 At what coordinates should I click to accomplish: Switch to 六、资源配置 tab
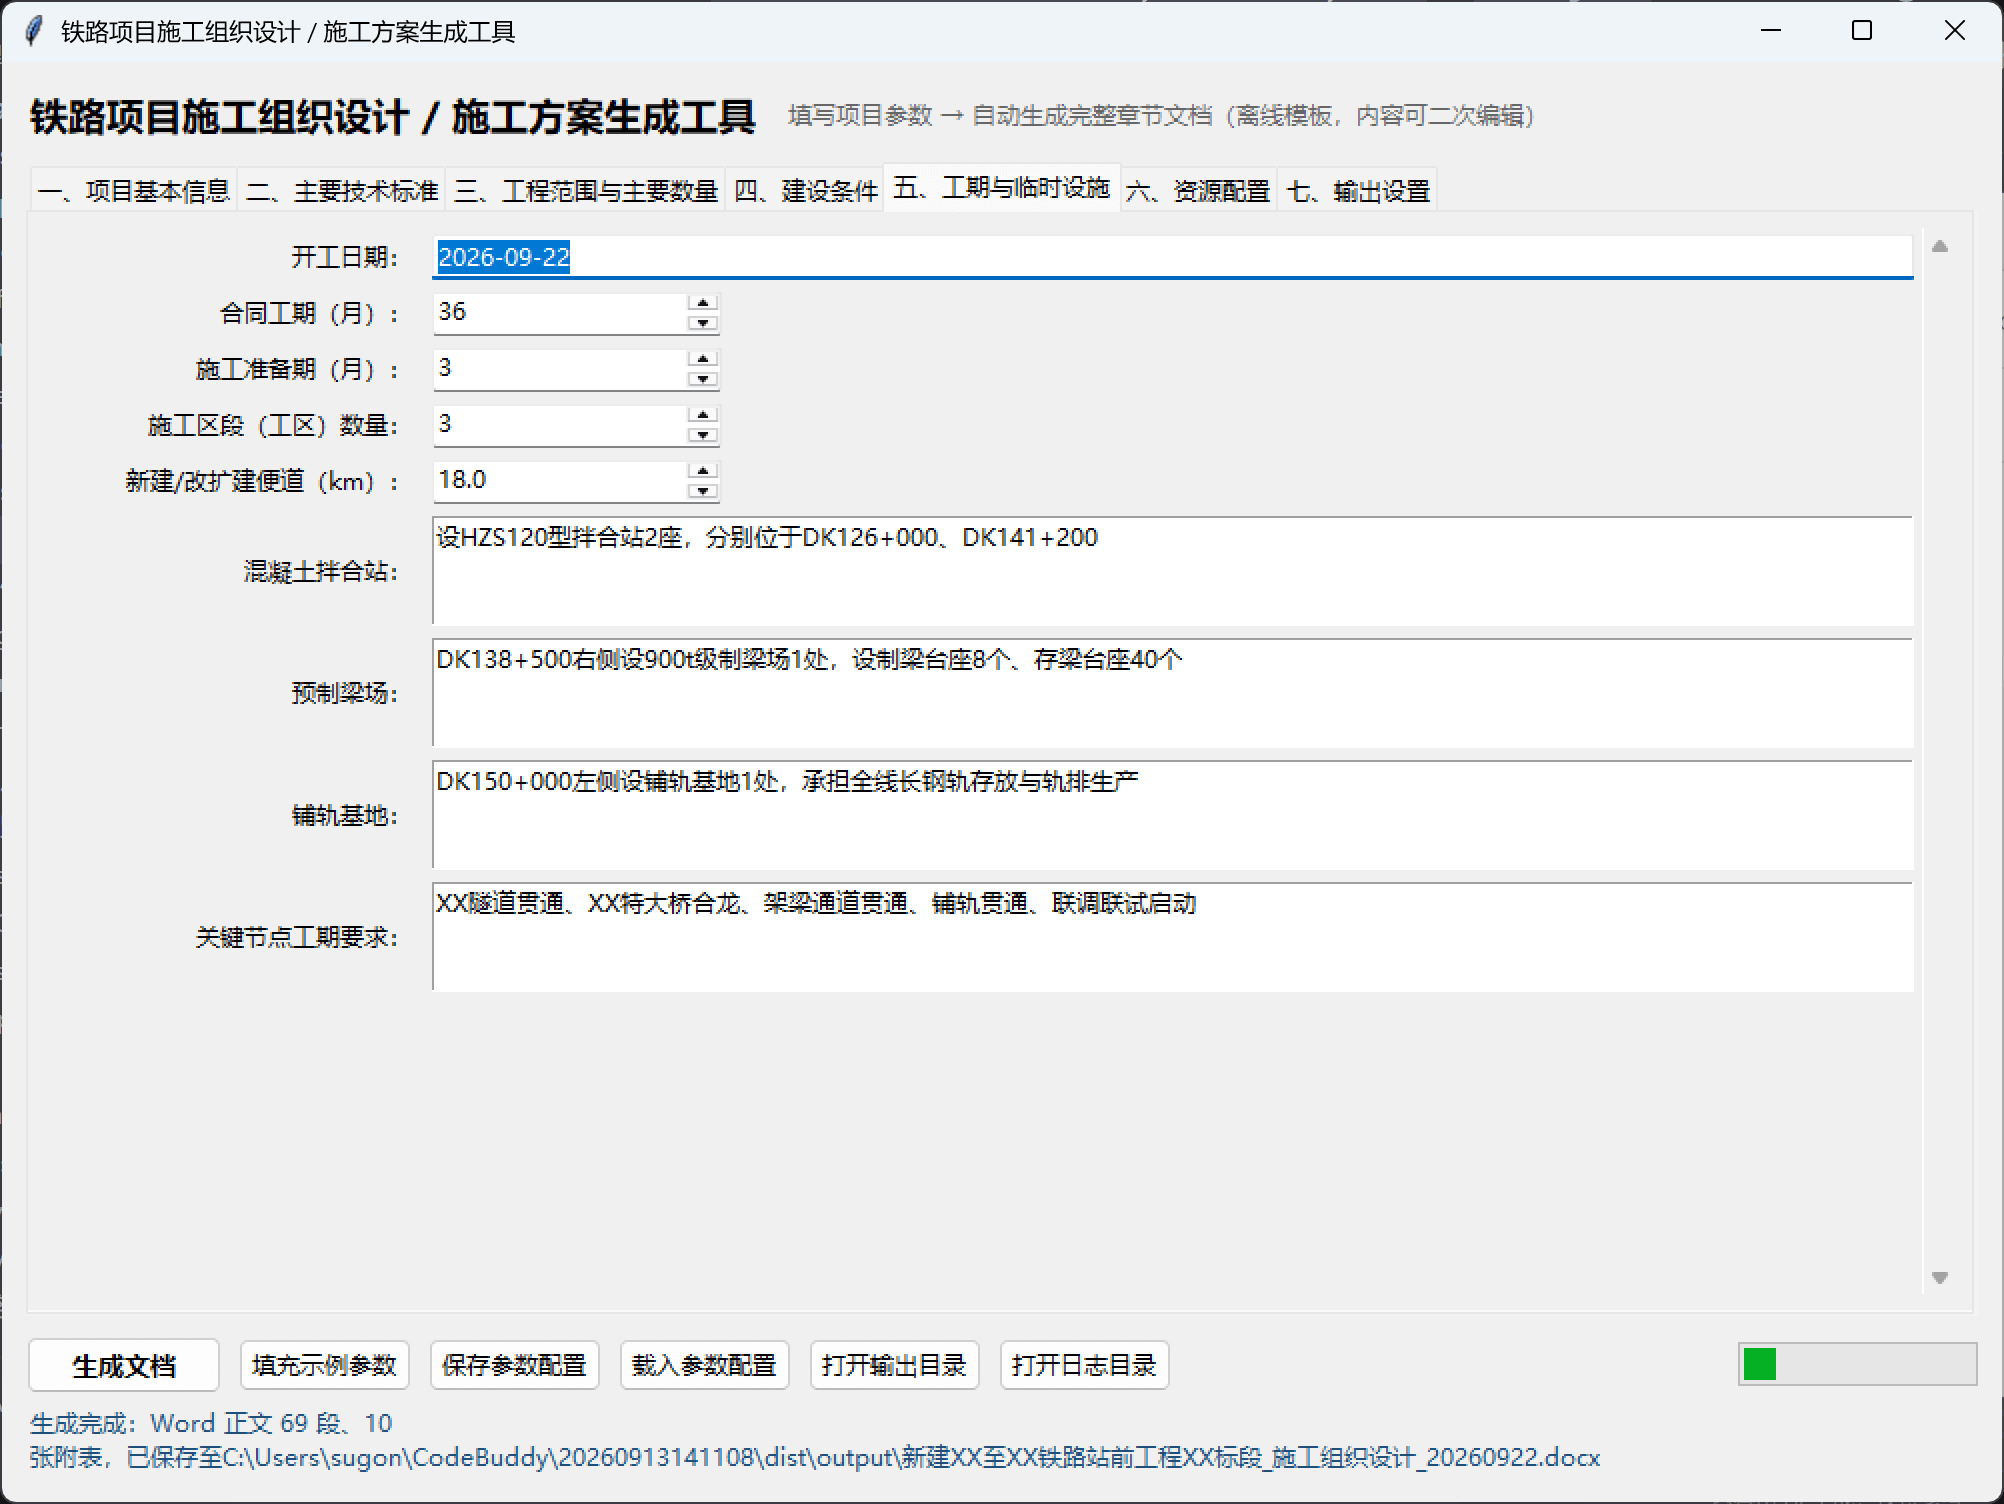click(1198, 190)
